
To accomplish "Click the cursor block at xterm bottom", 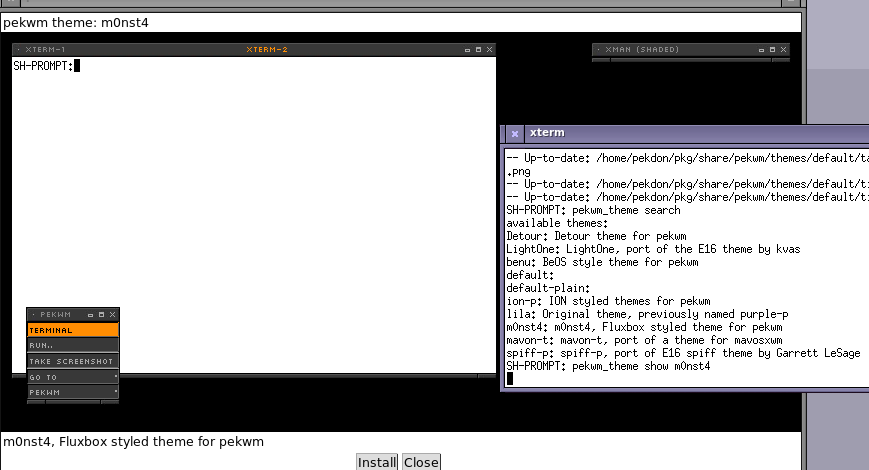I will tap(510, 379).
